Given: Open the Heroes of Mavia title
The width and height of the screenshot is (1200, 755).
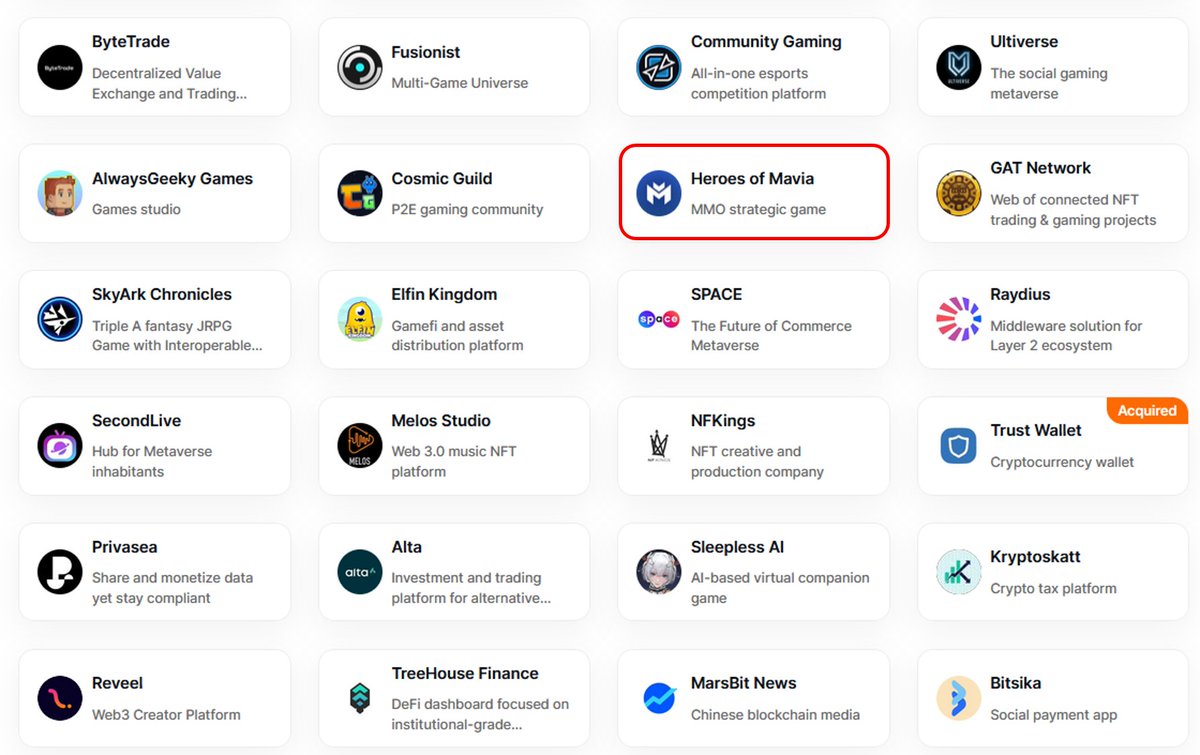Looking at the screenshot, I should pyautogui.click(x=752, y=178).
